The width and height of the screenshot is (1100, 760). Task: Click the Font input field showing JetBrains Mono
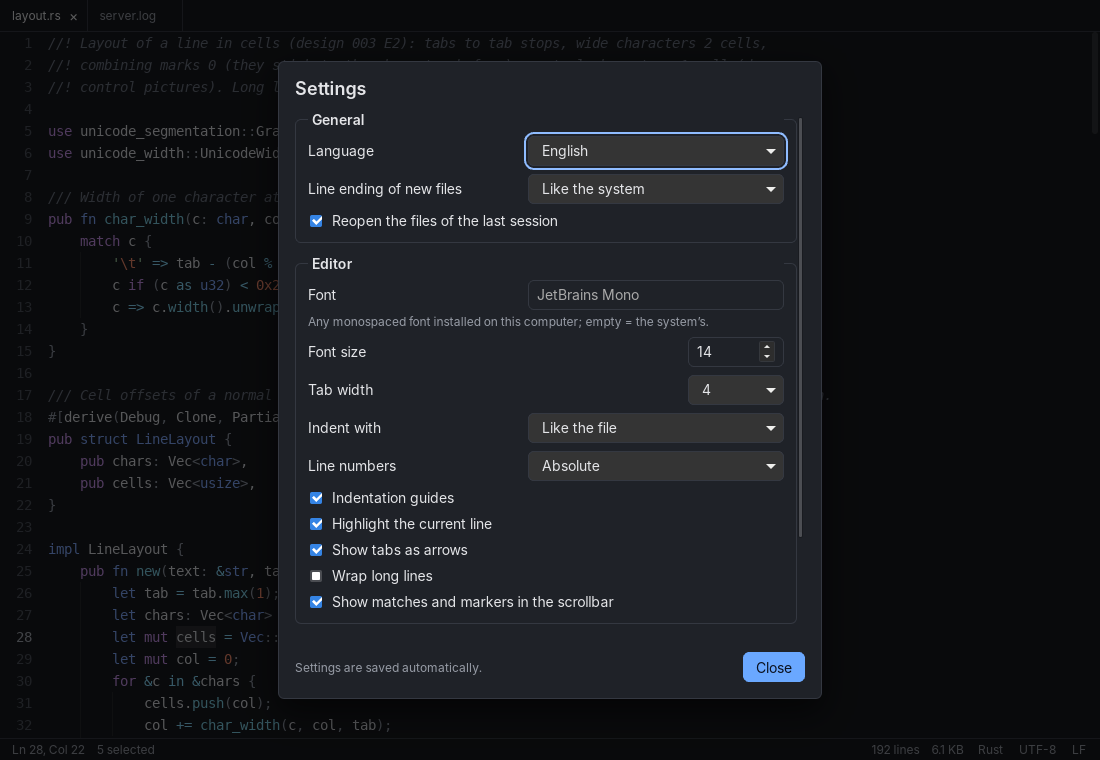655,295
